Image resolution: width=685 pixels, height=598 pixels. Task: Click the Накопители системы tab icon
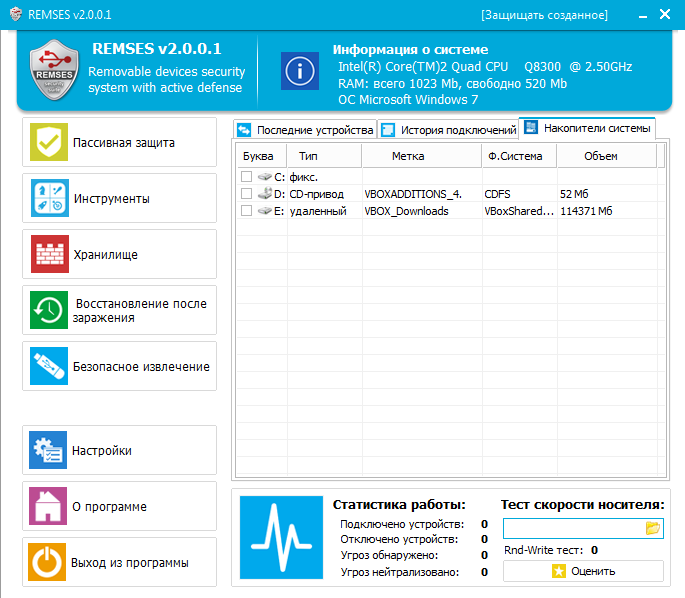[531, 128]
